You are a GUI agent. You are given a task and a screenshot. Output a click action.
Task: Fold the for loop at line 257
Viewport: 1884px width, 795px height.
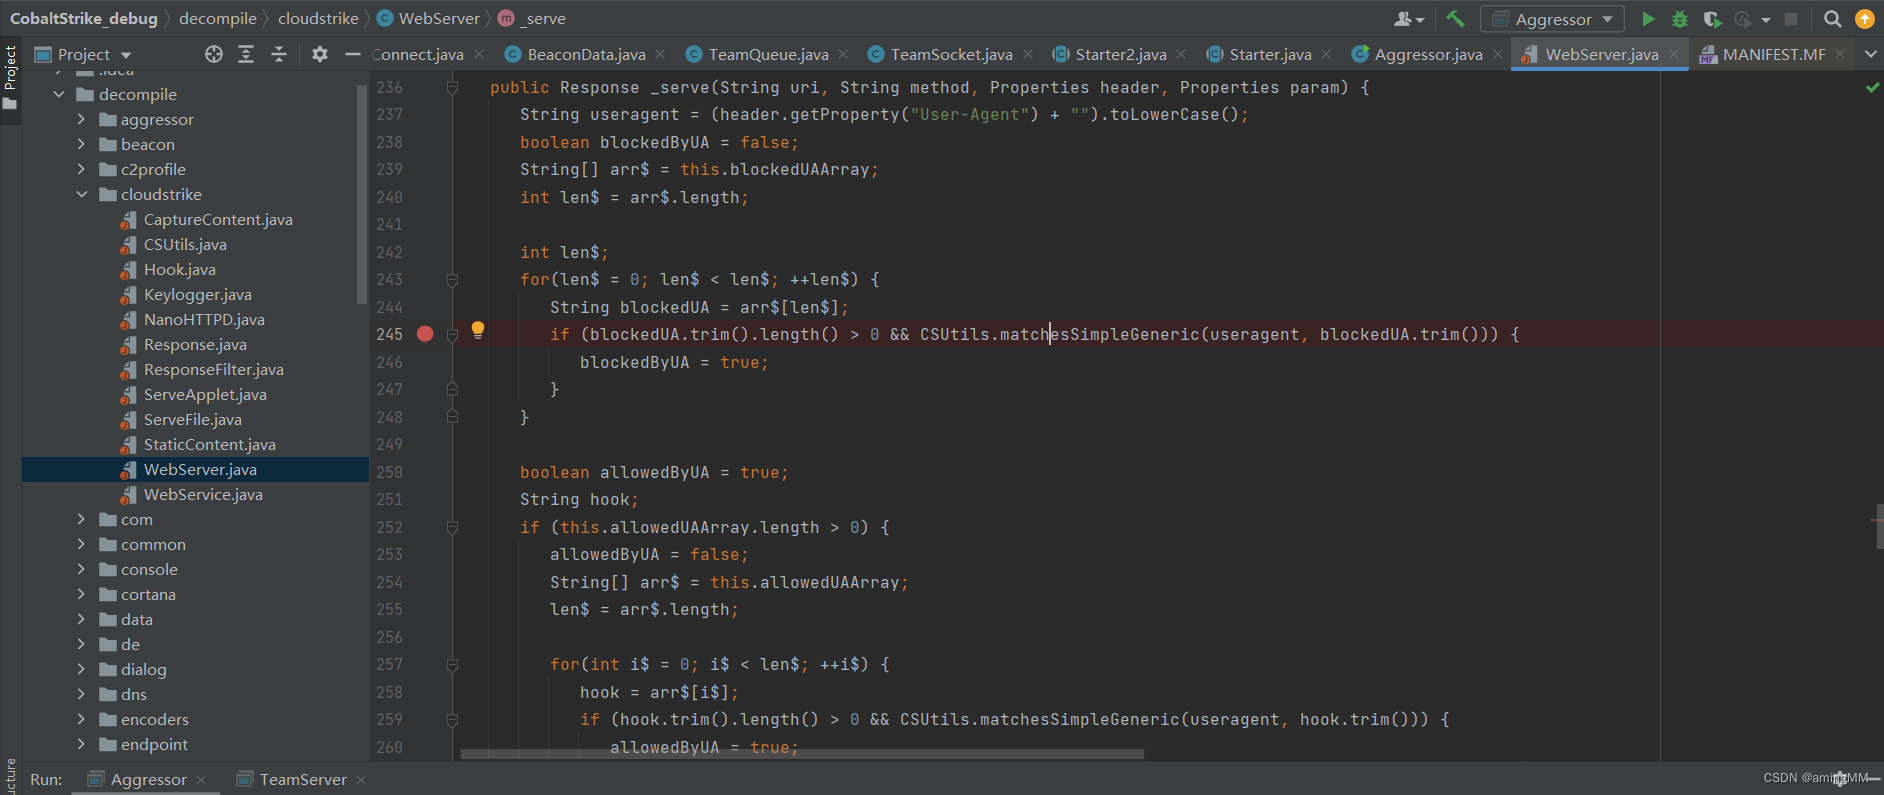click(x=452, y=665)
